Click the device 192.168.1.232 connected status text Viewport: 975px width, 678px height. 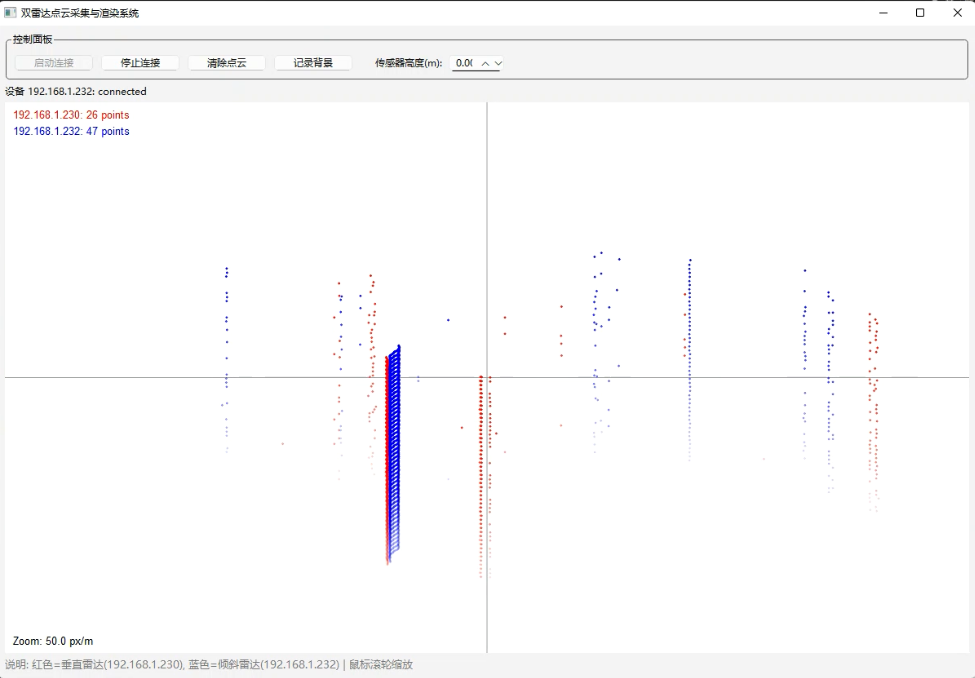pos(76,91)
